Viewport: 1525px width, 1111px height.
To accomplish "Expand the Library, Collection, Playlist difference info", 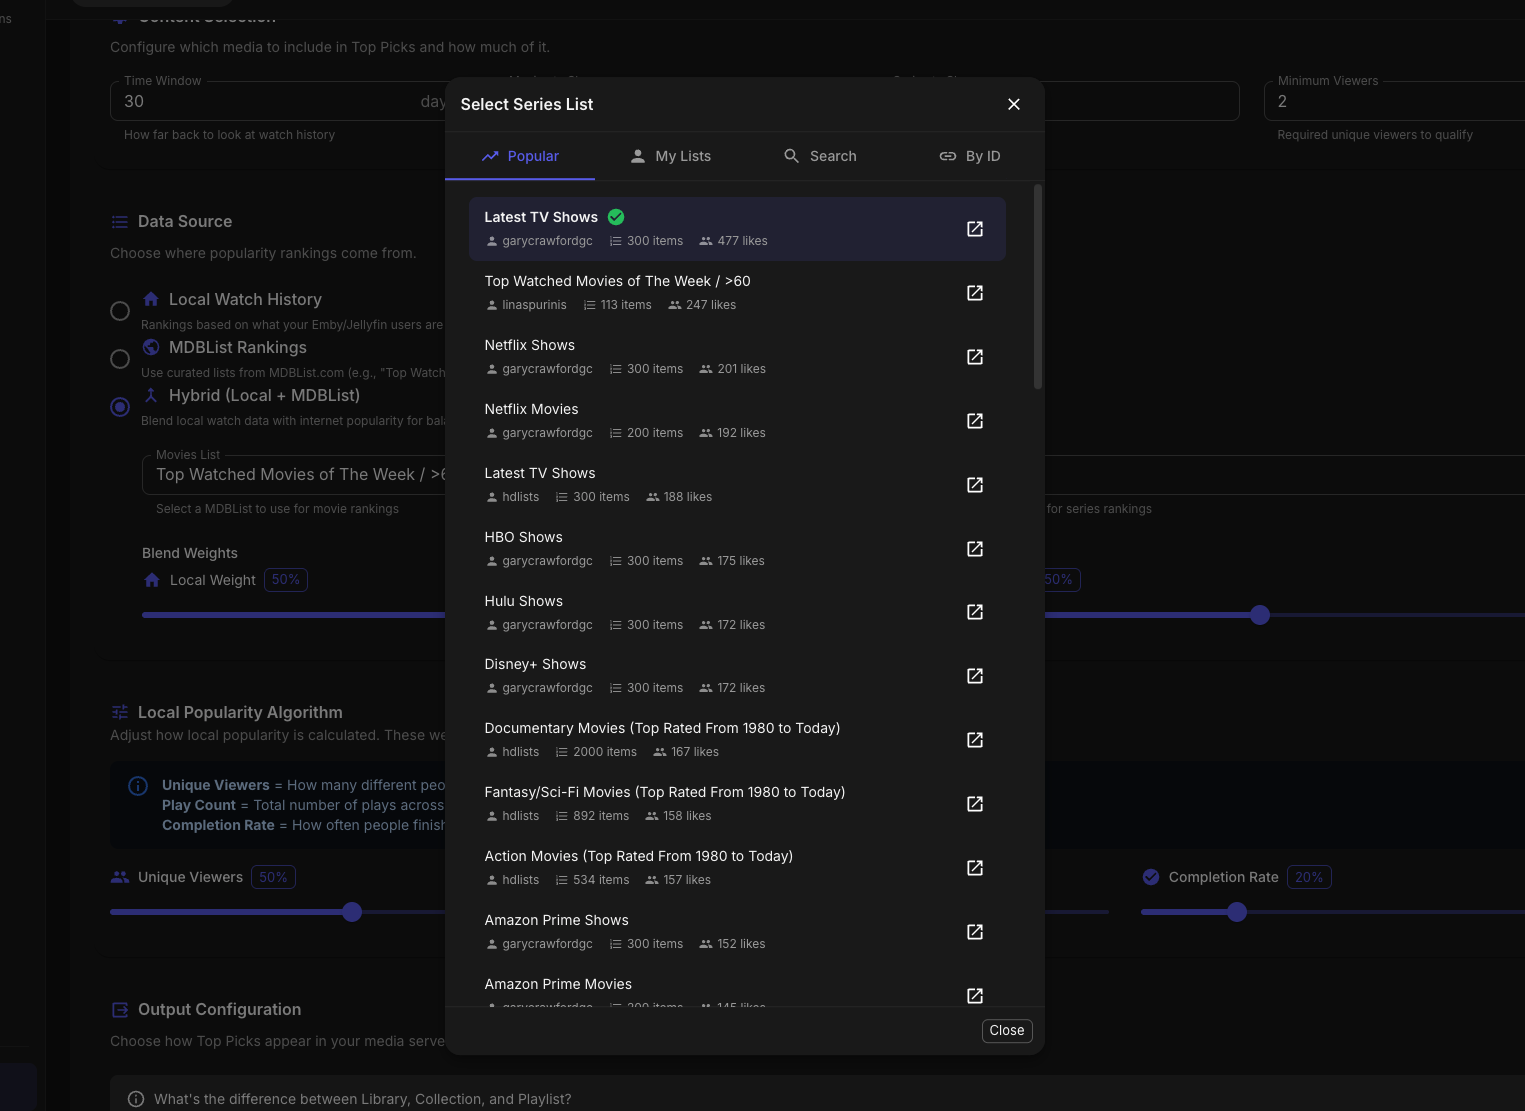I will (x=362, y=1099).
